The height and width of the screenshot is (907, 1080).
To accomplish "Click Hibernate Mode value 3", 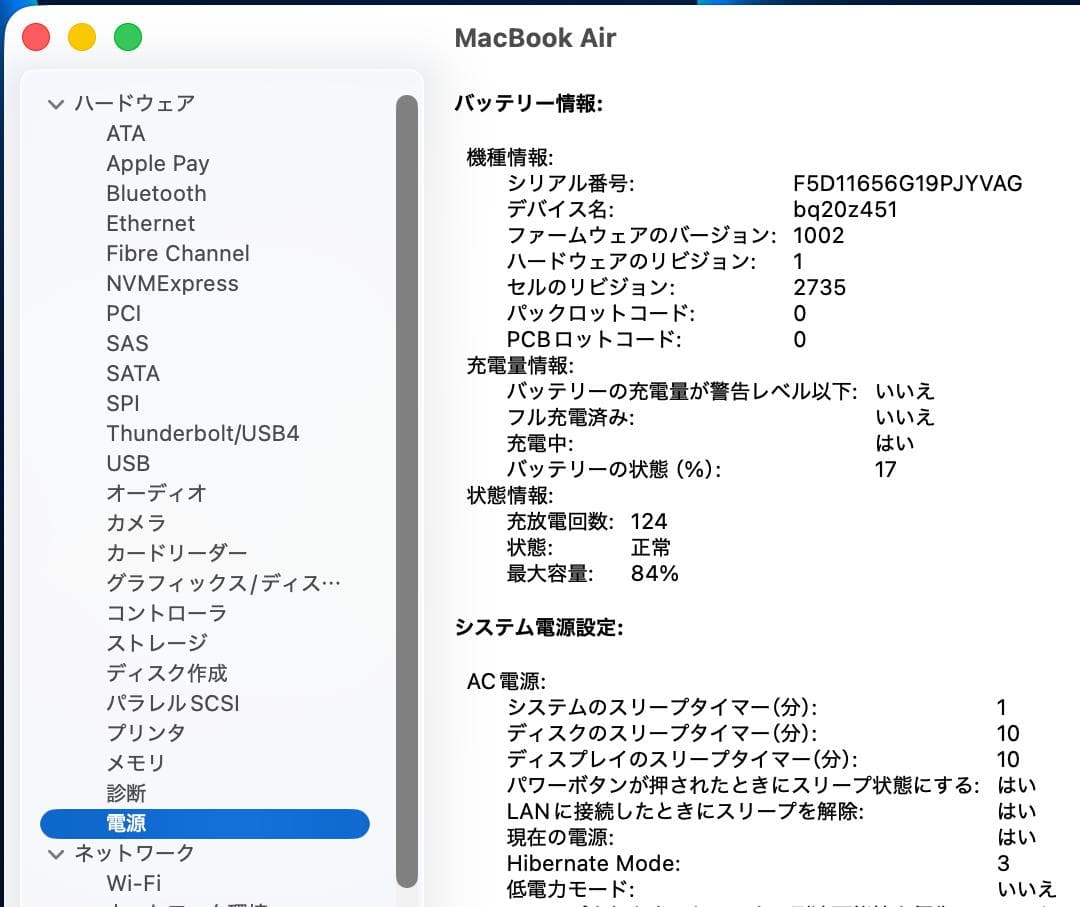I will pos(1004,863).
